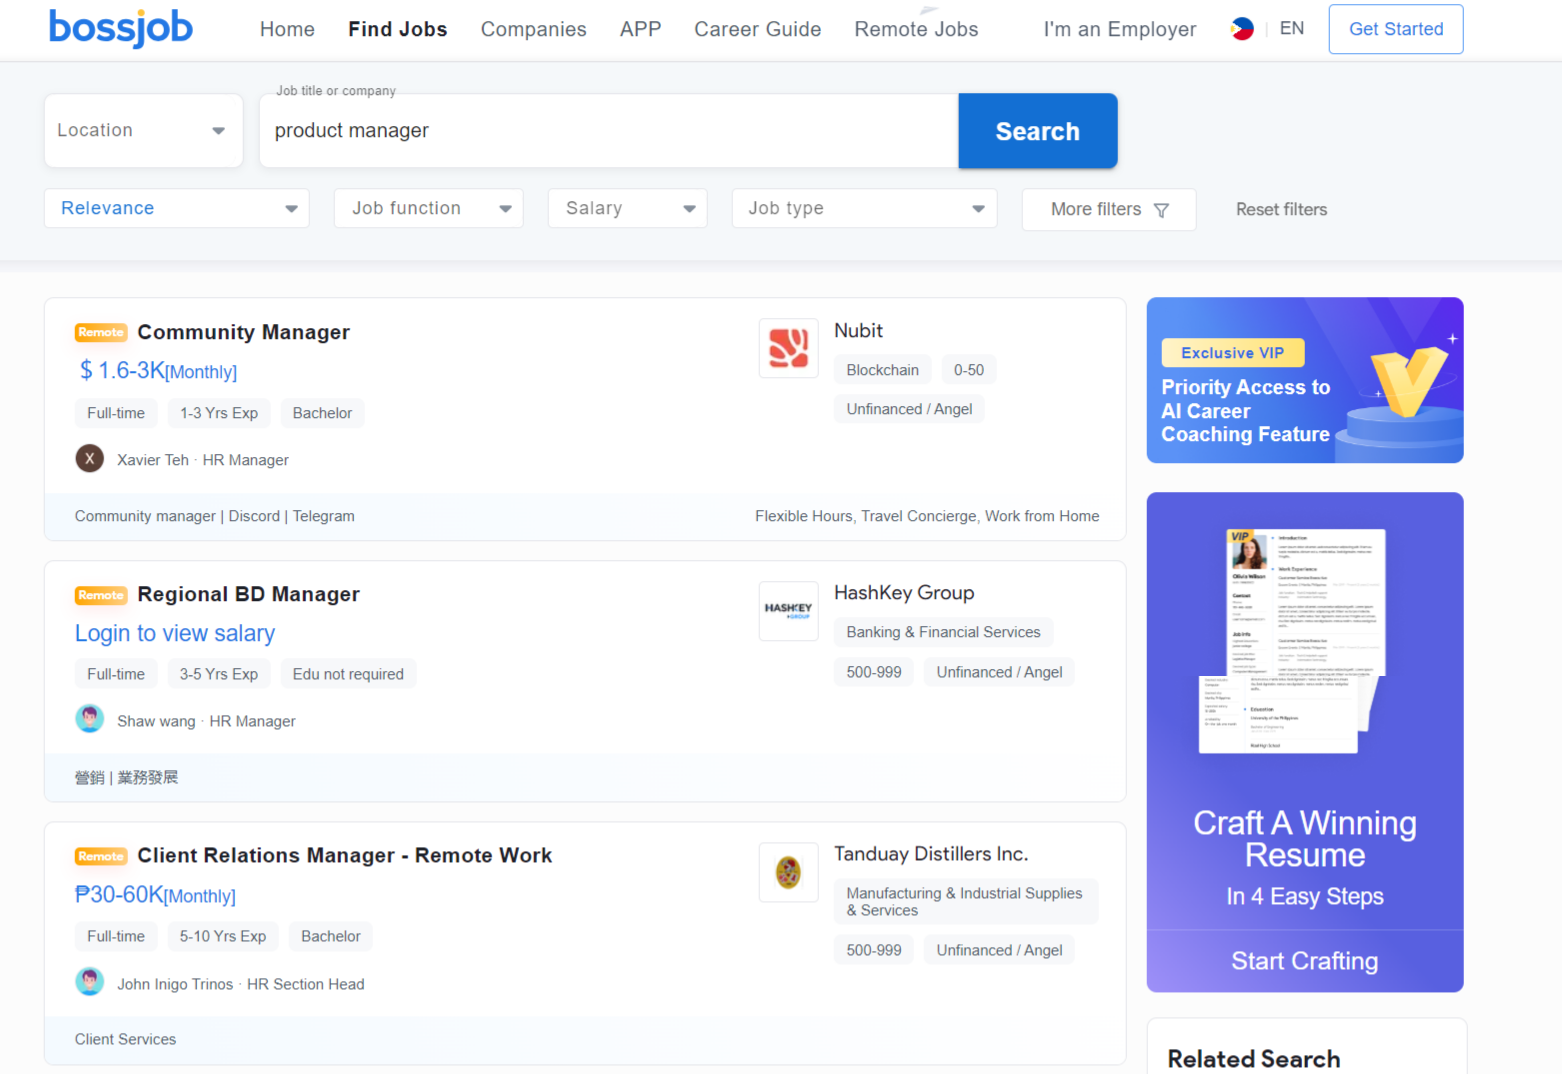Viewport: 1562px width, 1074px height.
Task: Click Flexible Hours, Travel Concierge benefits text
Action: [x=927, y=516]
